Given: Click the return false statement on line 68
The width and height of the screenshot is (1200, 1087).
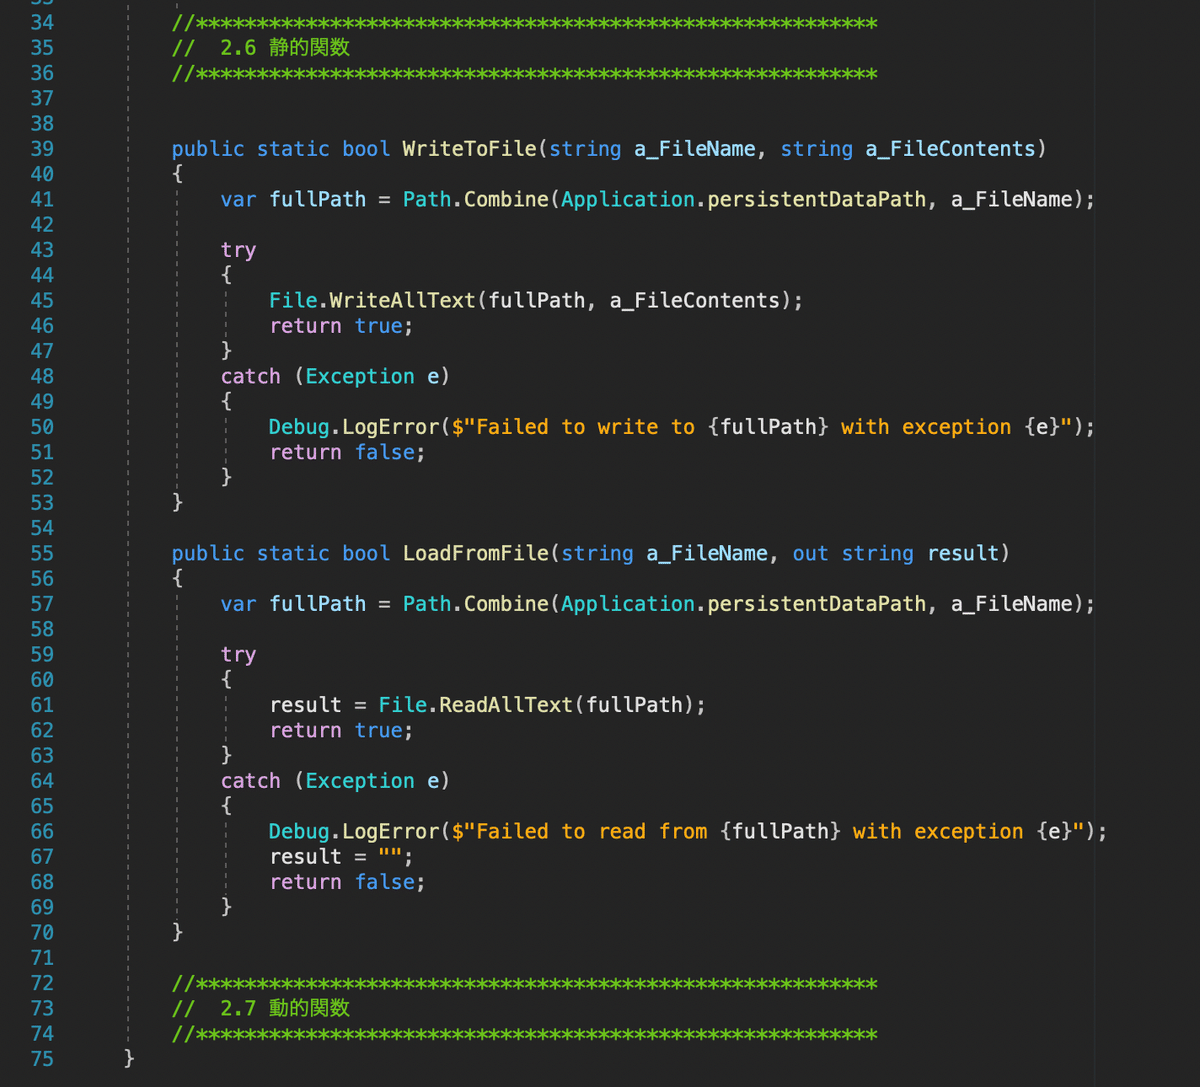Looking at the screenshot, I should coord(345,881).
